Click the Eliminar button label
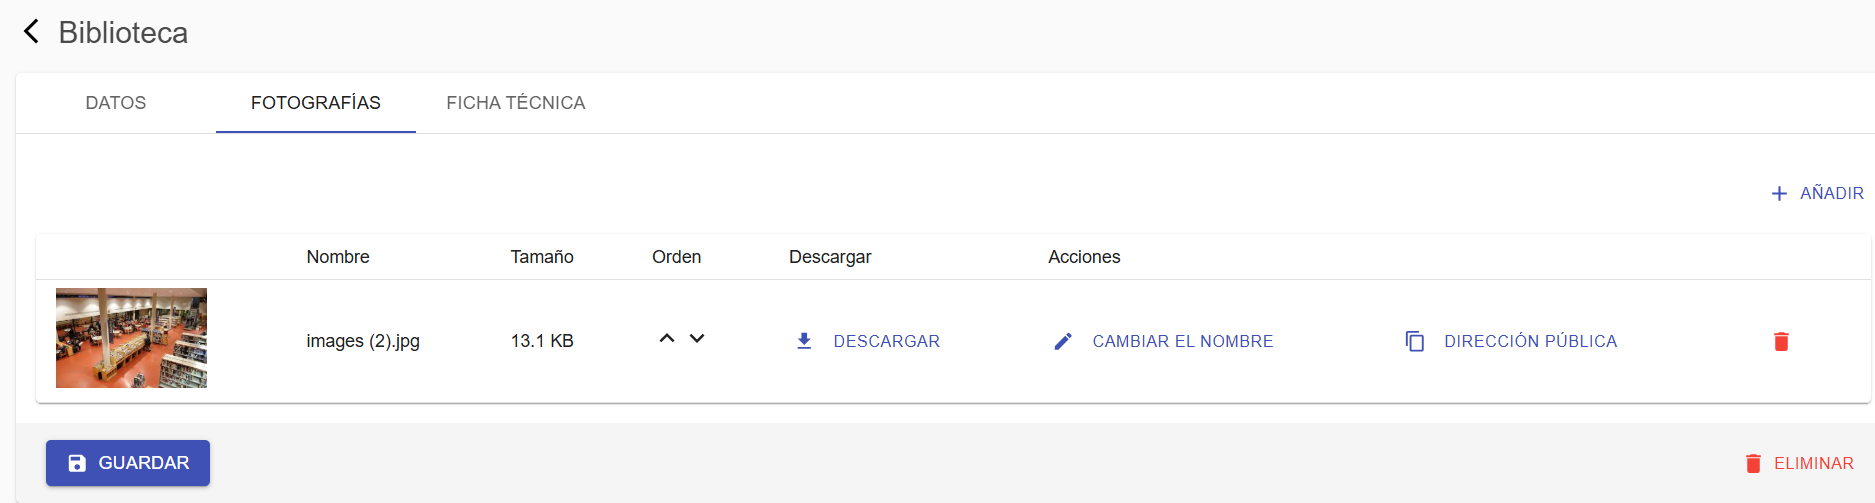This screenshot has width=1875, height=503. click(x=1814, y=463)
